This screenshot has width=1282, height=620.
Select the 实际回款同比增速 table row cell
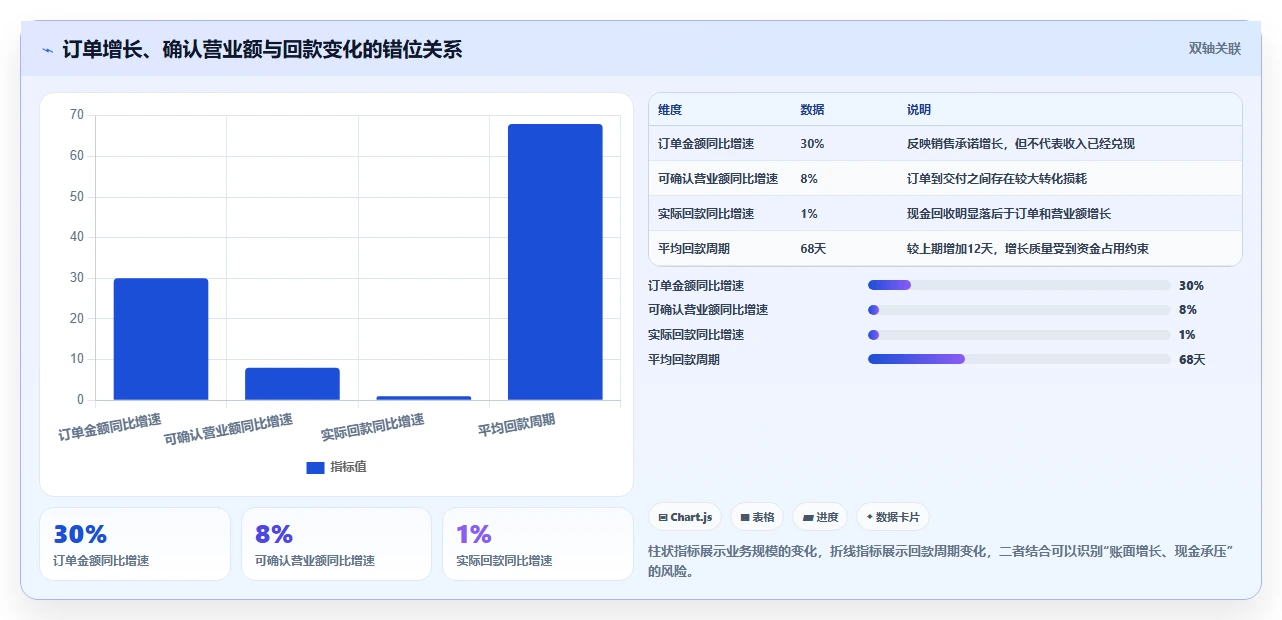[x=706, y=214]
